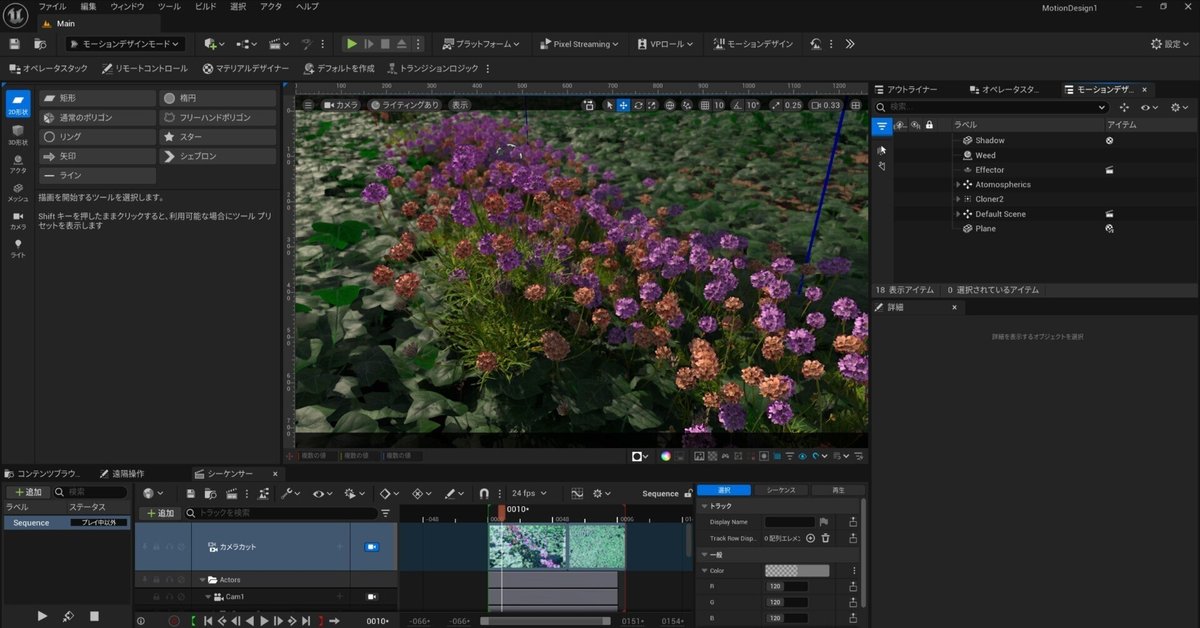
Task: Open the VPロール dropdown
Action: (x=666, y=44)
